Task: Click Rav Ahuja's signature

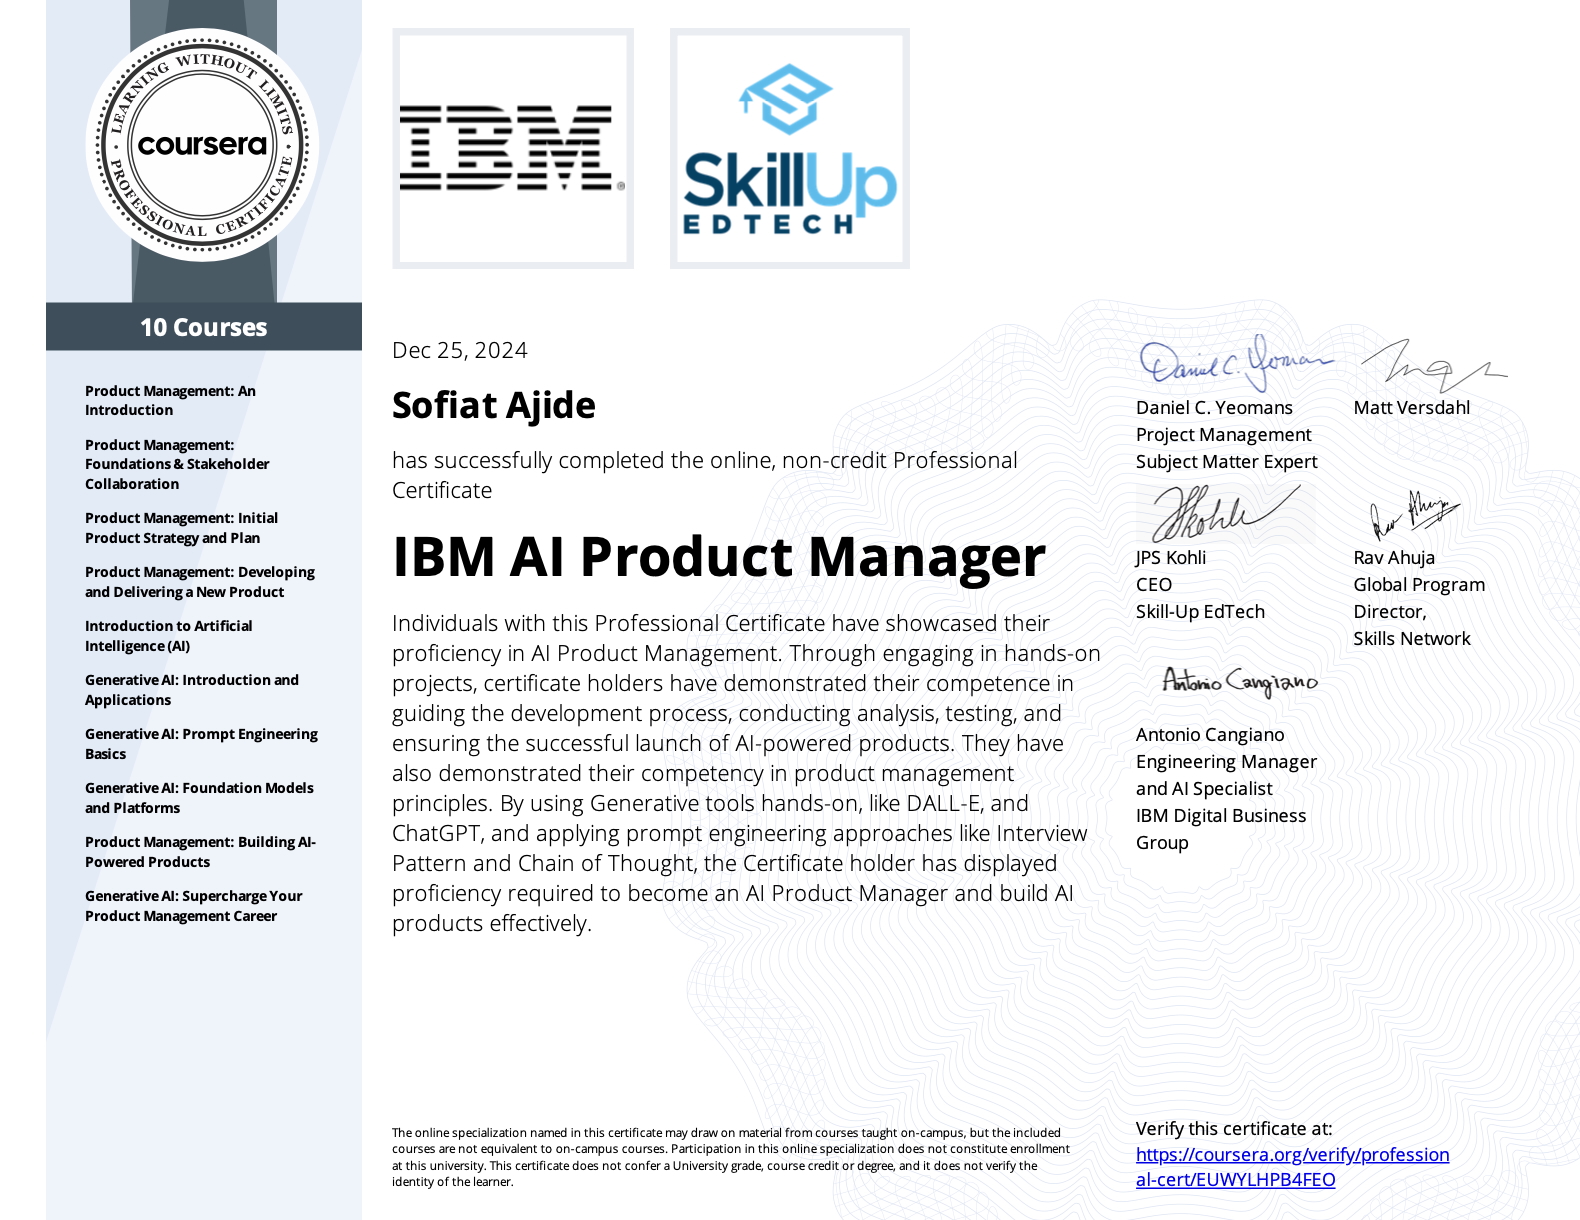Action: click(1414, 514)
